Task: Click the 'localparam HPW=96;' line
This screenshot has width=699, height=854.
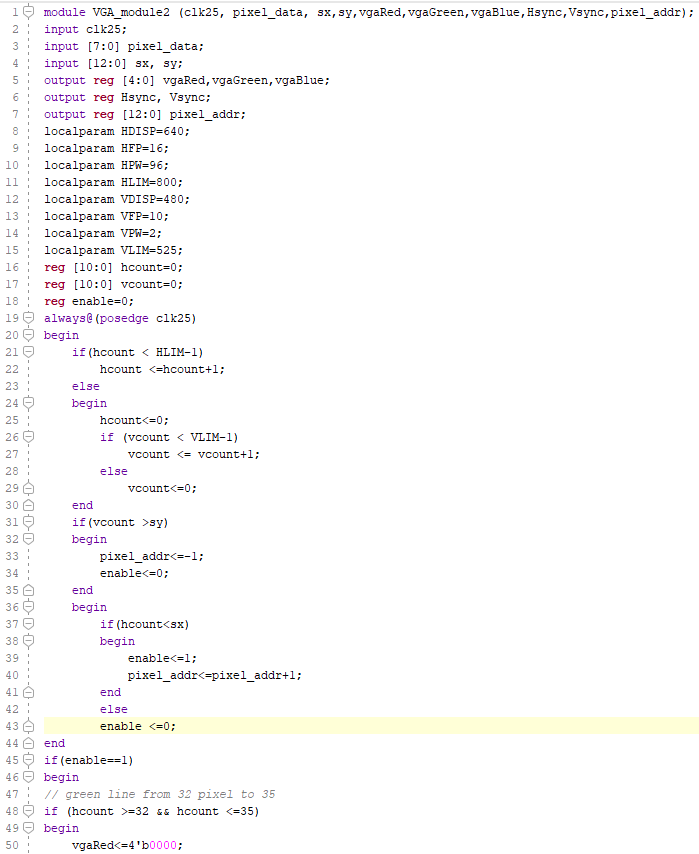Action: point(106,165)
